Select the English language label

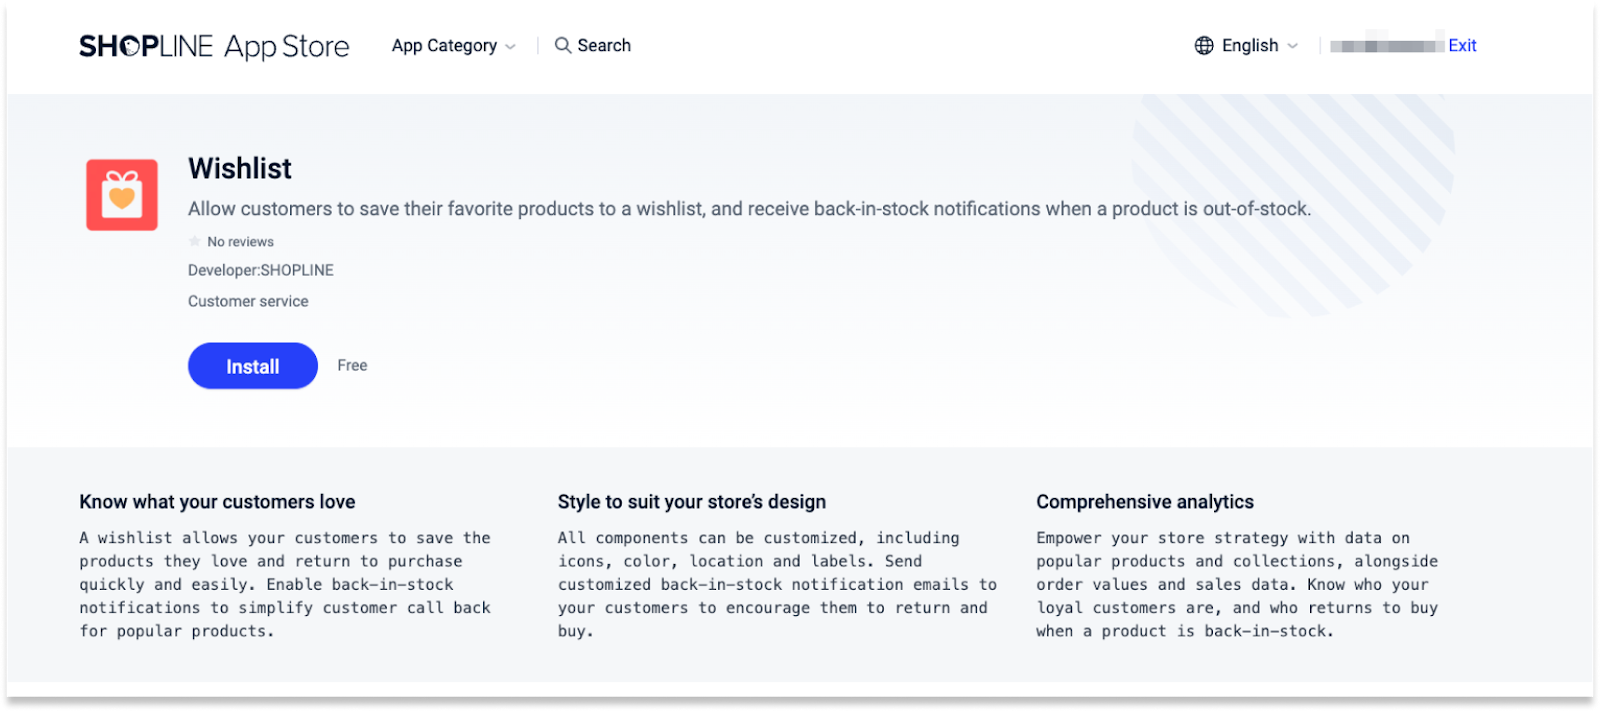click(1250, 45)
